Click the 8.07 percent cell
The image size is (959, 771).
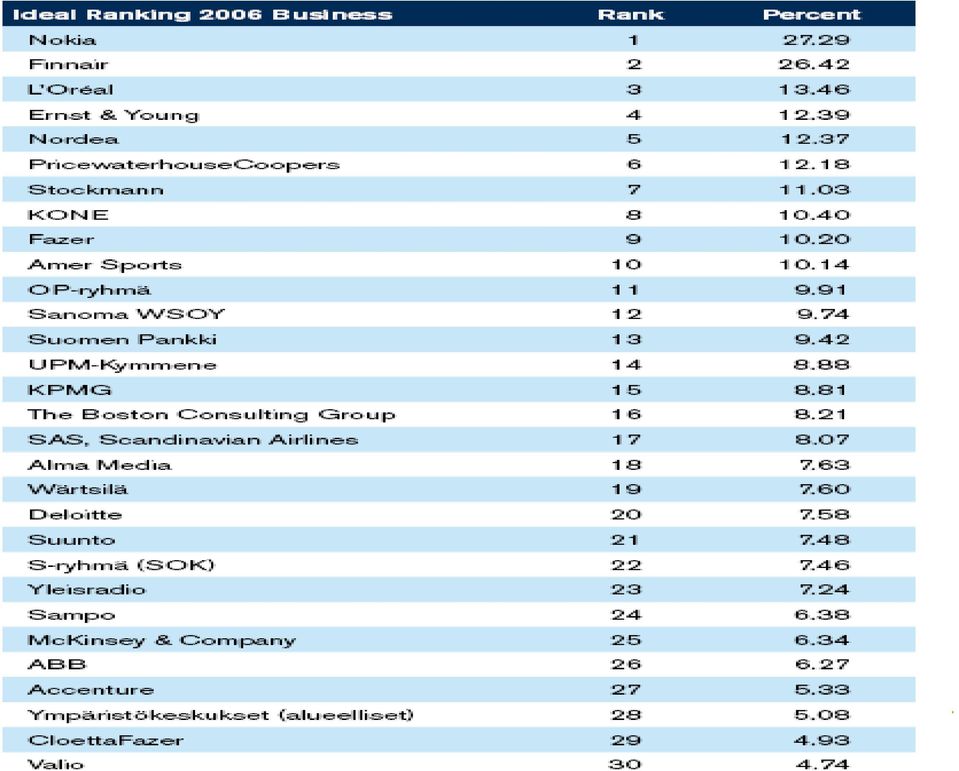click(x=822, y=440)
